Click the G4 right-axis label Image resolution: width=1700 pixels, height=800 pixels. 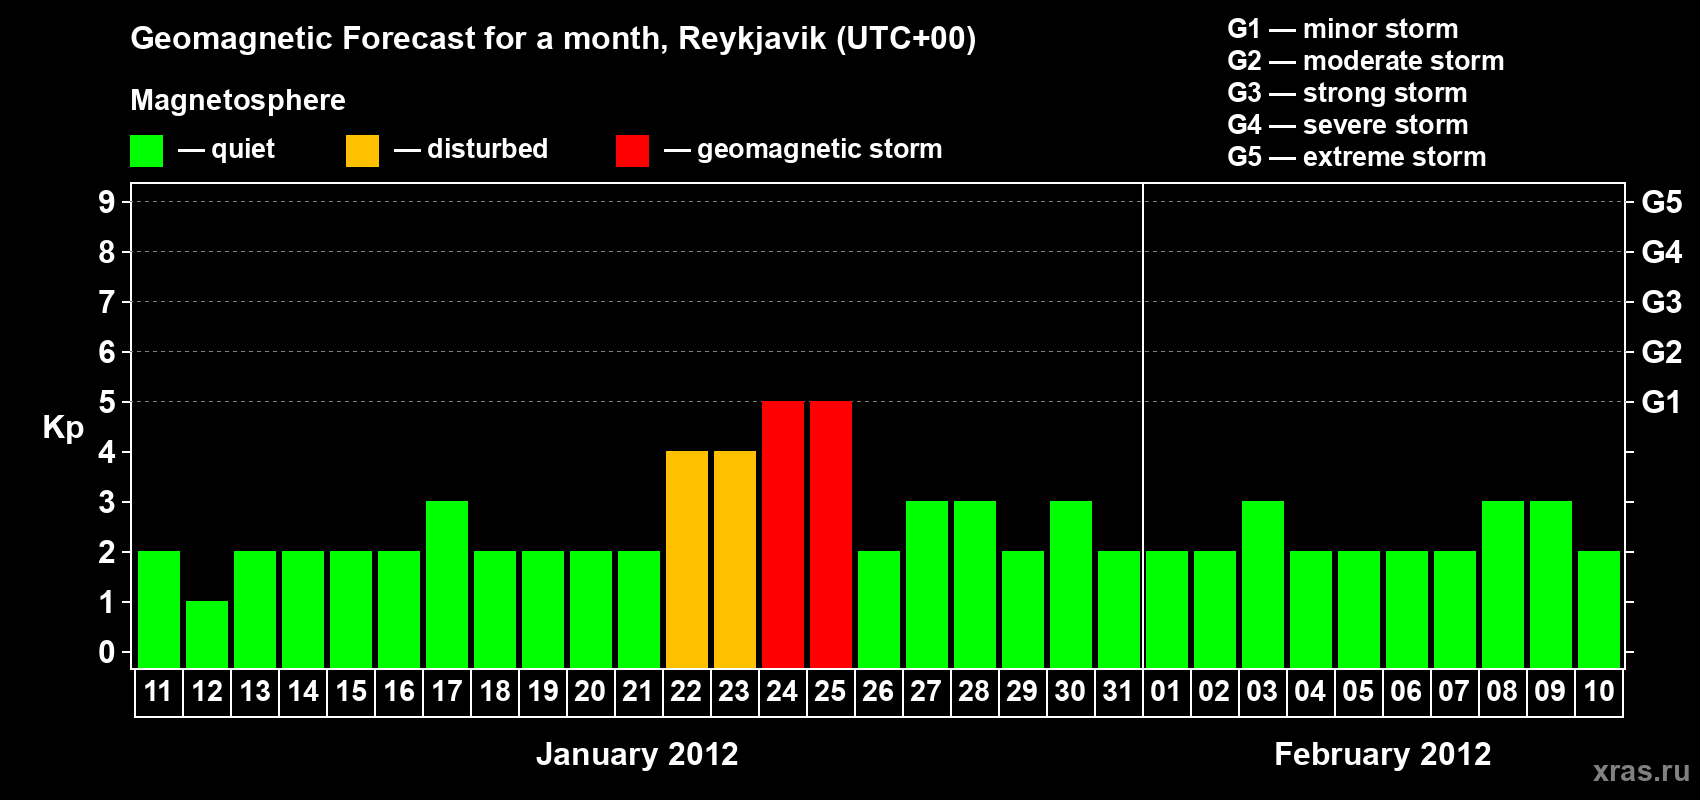[1661, 252]
